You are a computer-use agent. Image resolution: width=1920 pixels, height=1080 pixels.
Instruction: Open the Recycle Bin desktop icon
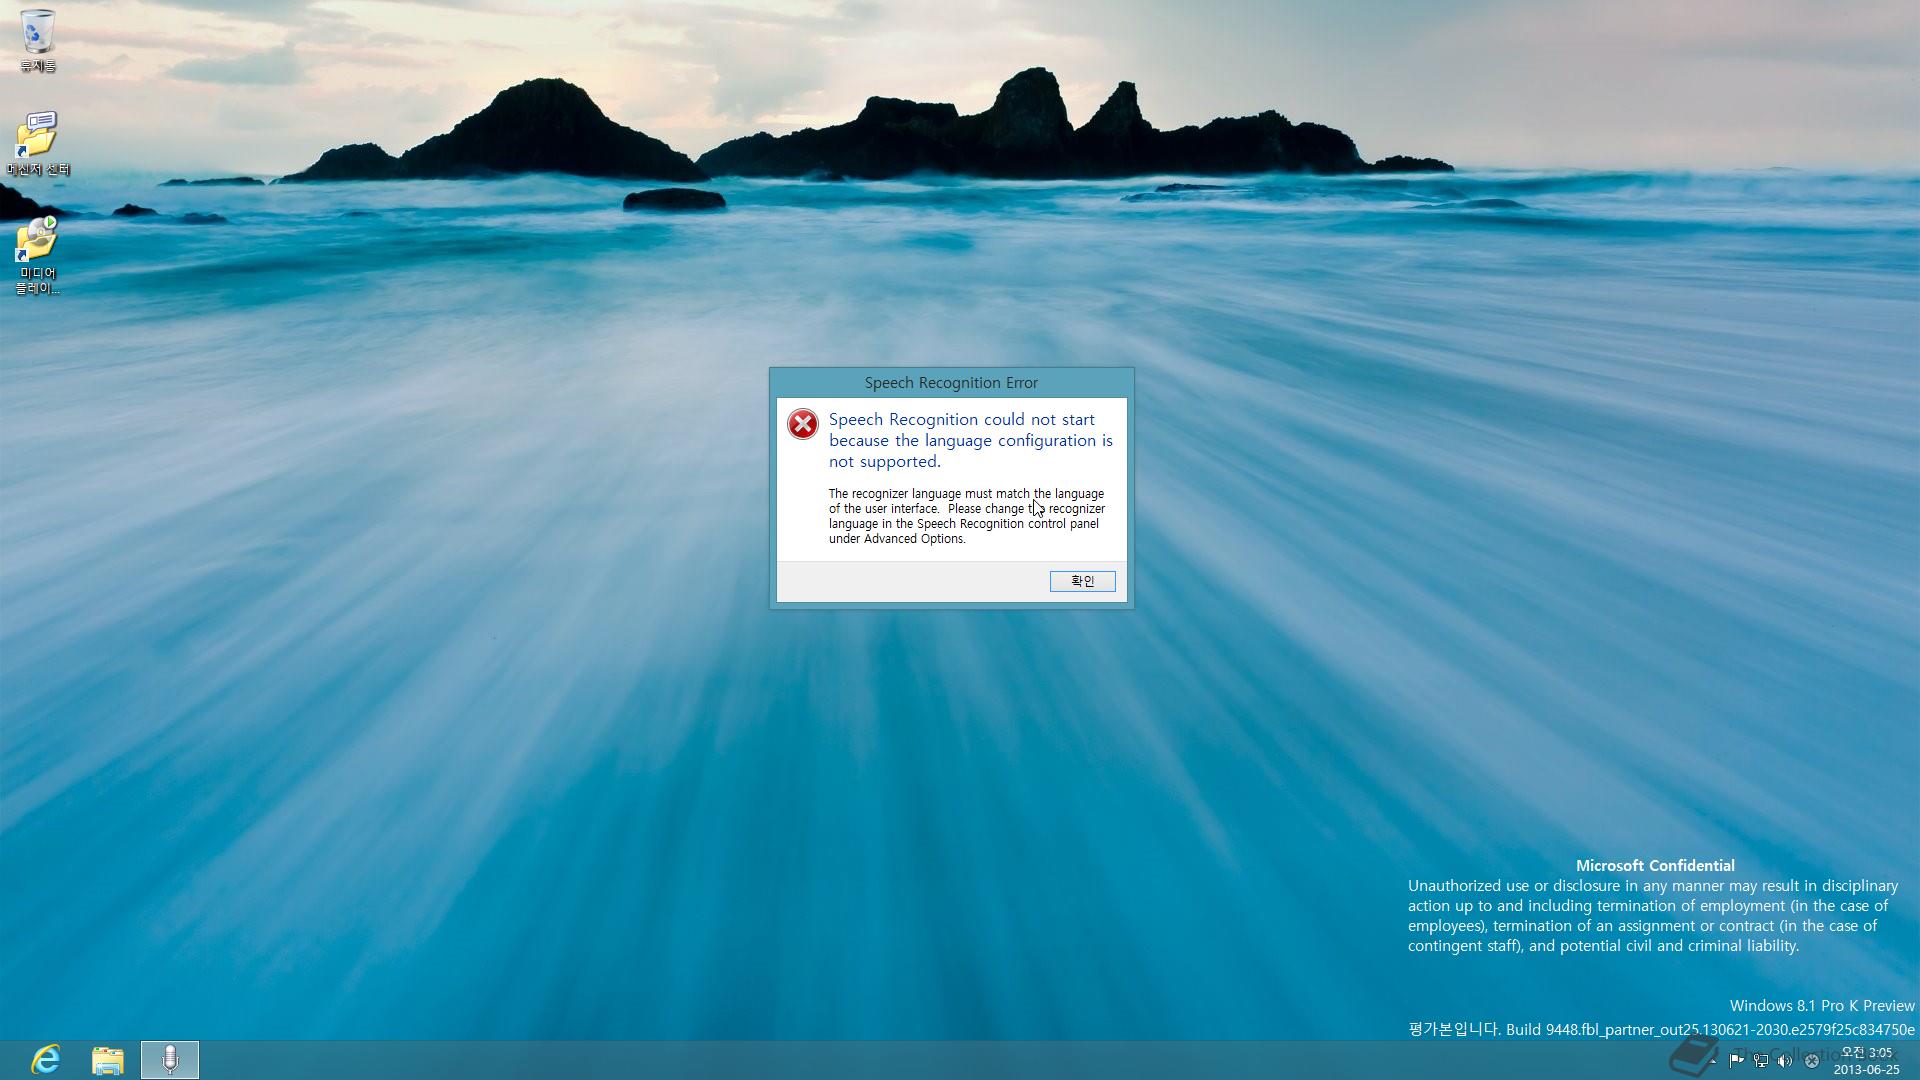pos(38,41)
